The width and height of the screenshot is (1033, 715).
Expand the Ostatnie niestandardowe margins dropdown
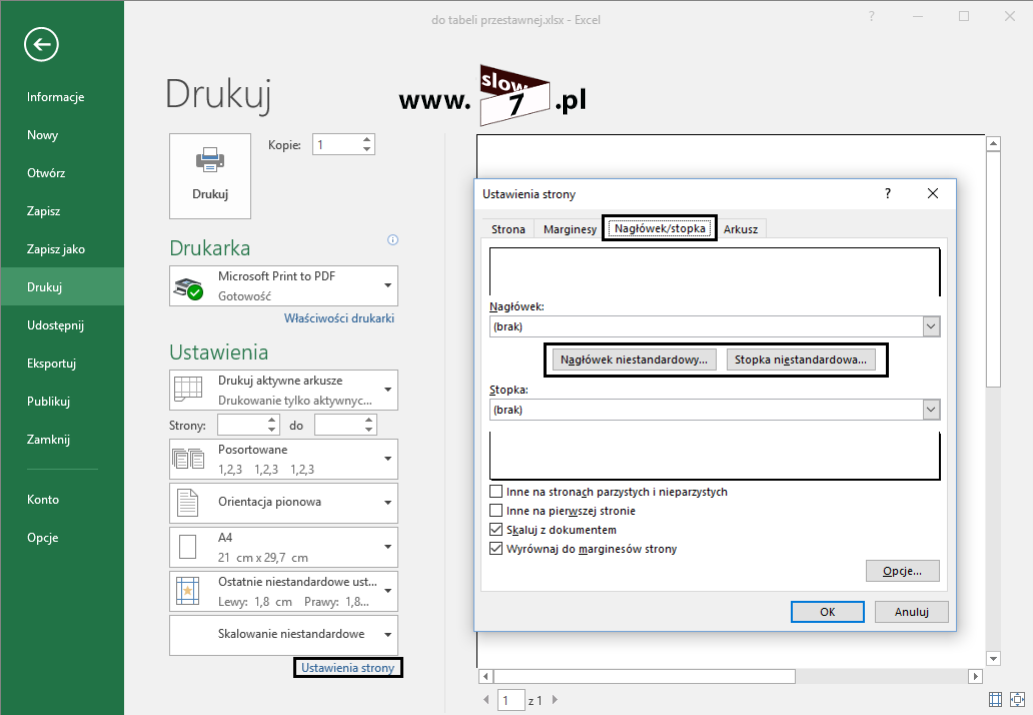pyautogui.click(x=388, y=591)
